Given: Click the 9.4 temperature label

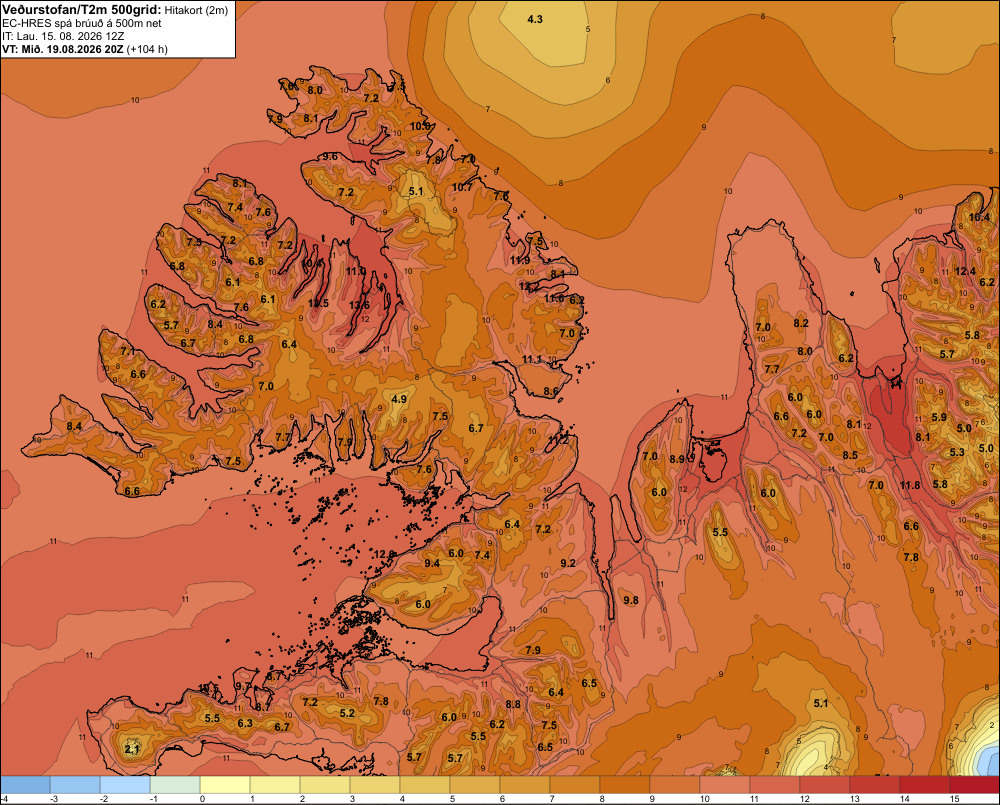Looking at the screenshot, I should tap(432, 563).
